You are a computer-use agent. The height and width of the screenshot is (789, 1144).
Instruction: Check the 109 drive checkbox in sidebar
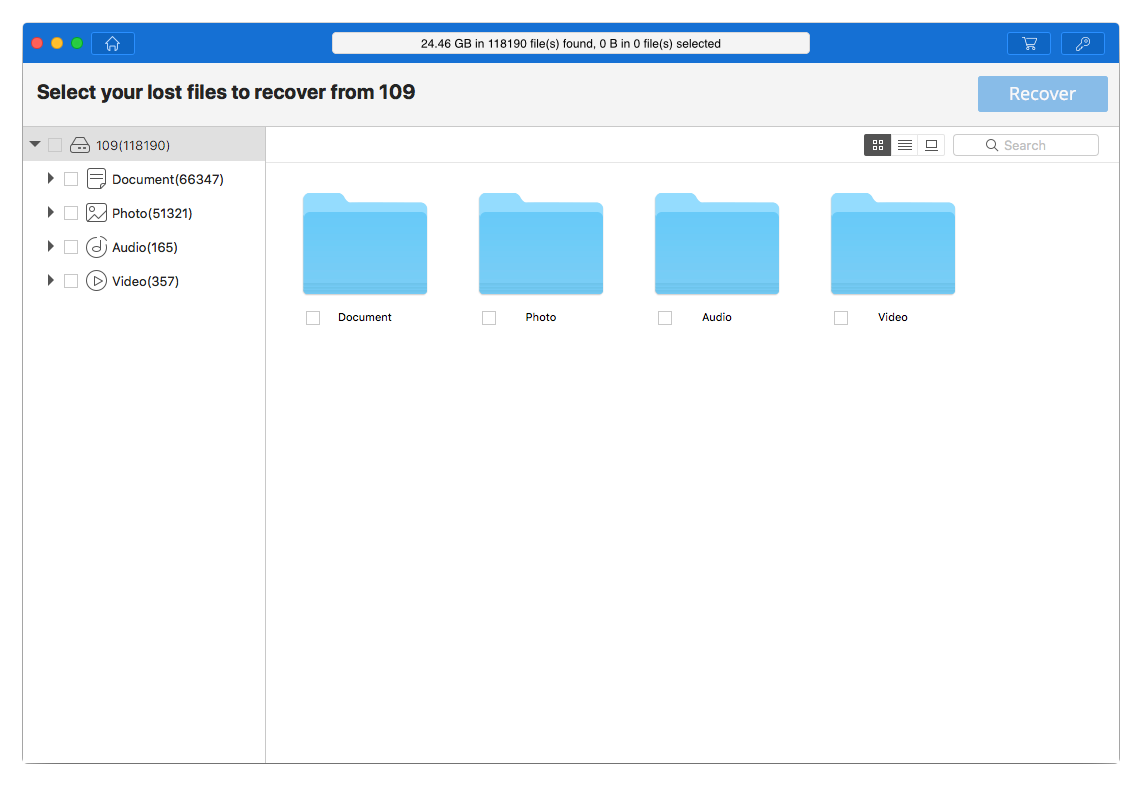(55, 145)
